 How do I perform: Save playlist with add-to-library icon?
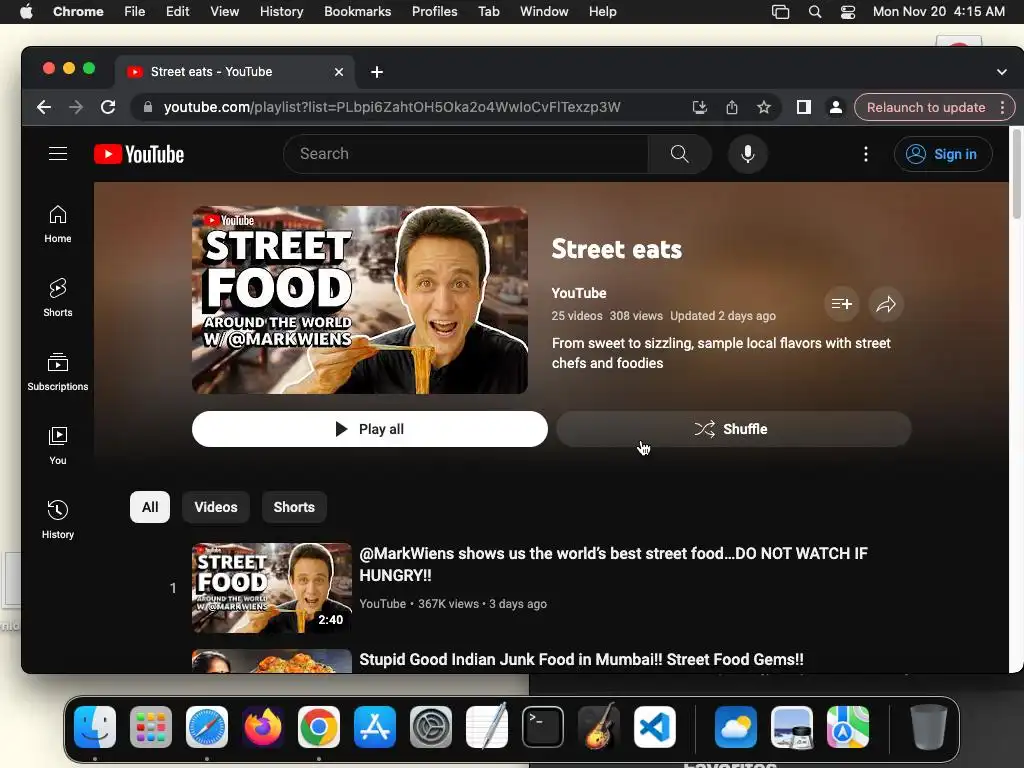tap(841, 304)
